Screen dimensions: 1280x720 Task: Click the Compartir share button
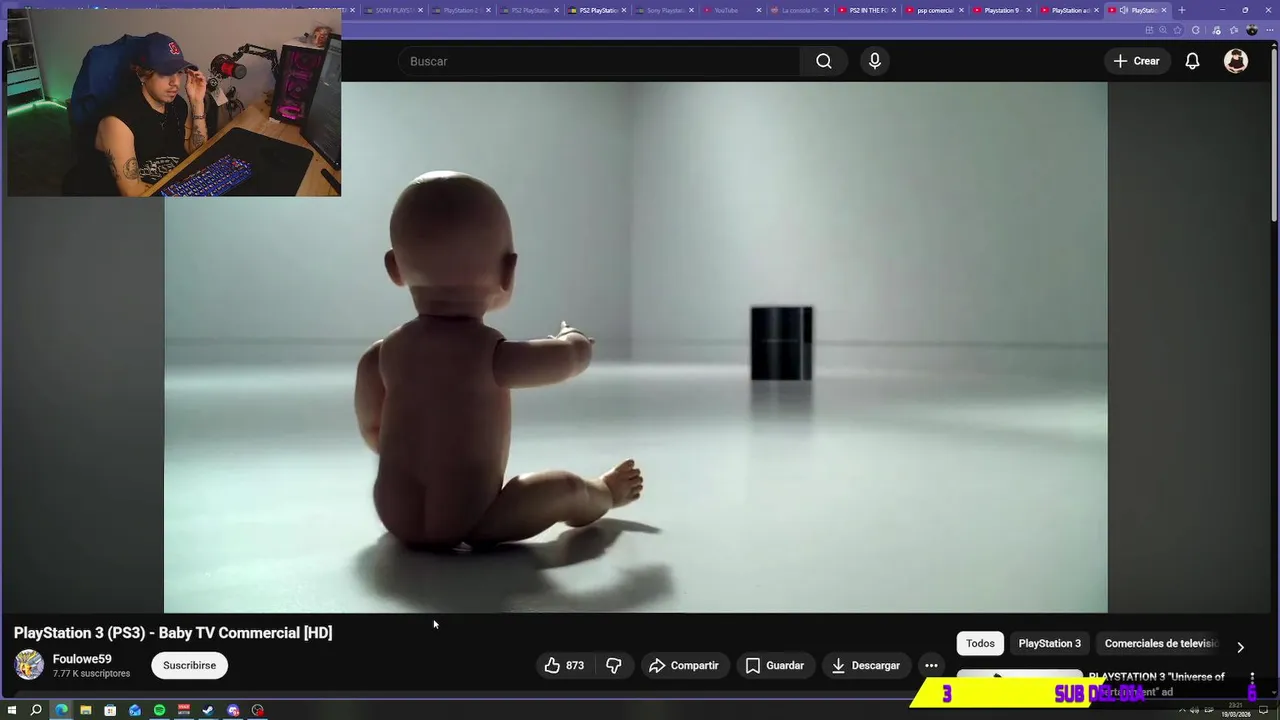pos(684,665)
